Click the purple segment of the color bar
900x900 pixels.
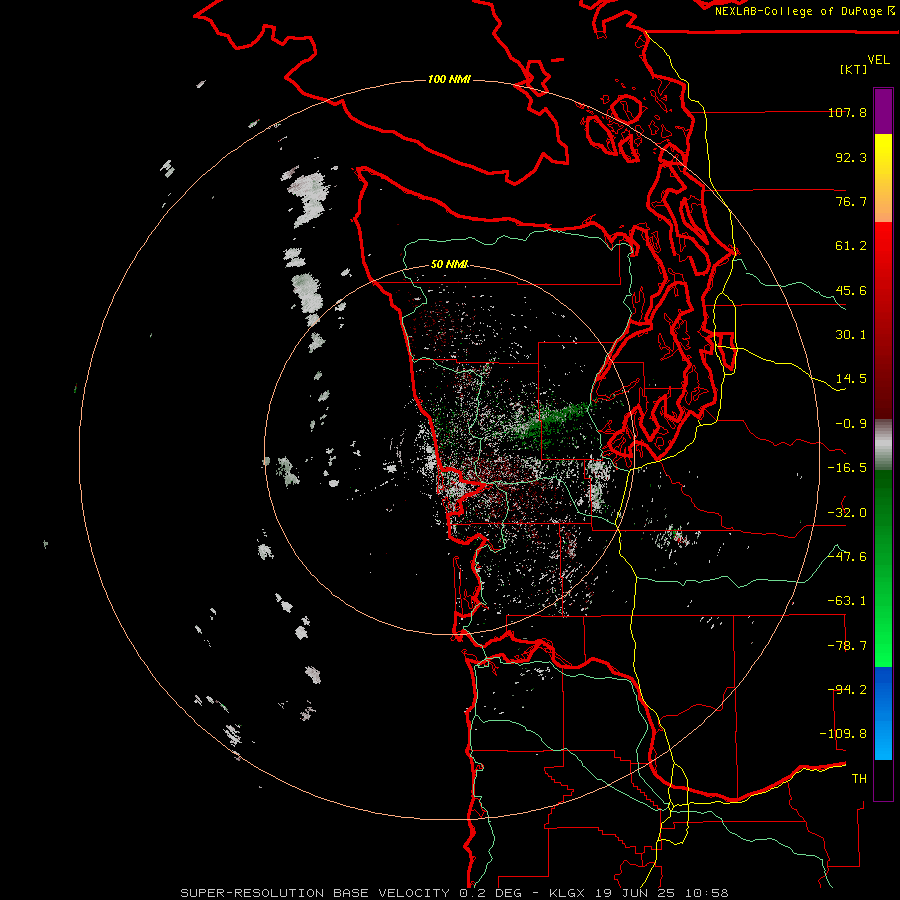(883, 111)
